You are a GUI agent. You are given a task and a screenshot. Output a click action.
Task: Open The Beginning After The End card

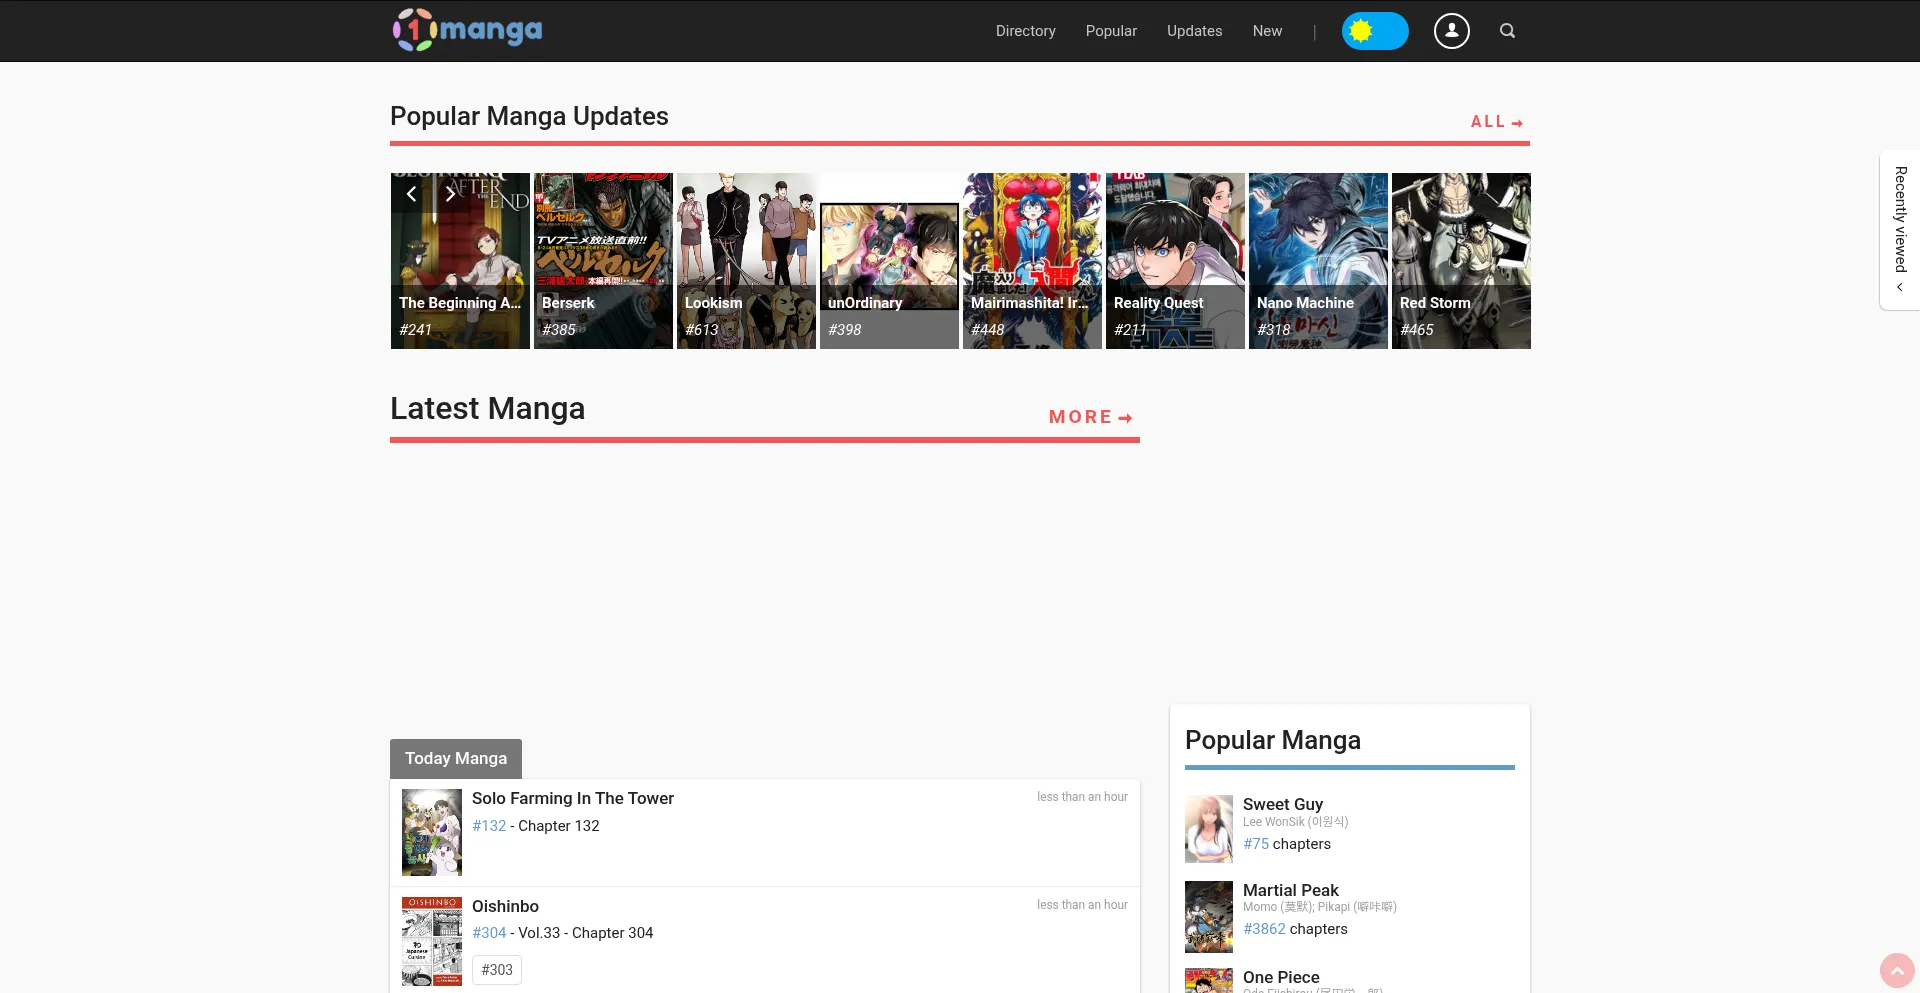pos(460,261)
